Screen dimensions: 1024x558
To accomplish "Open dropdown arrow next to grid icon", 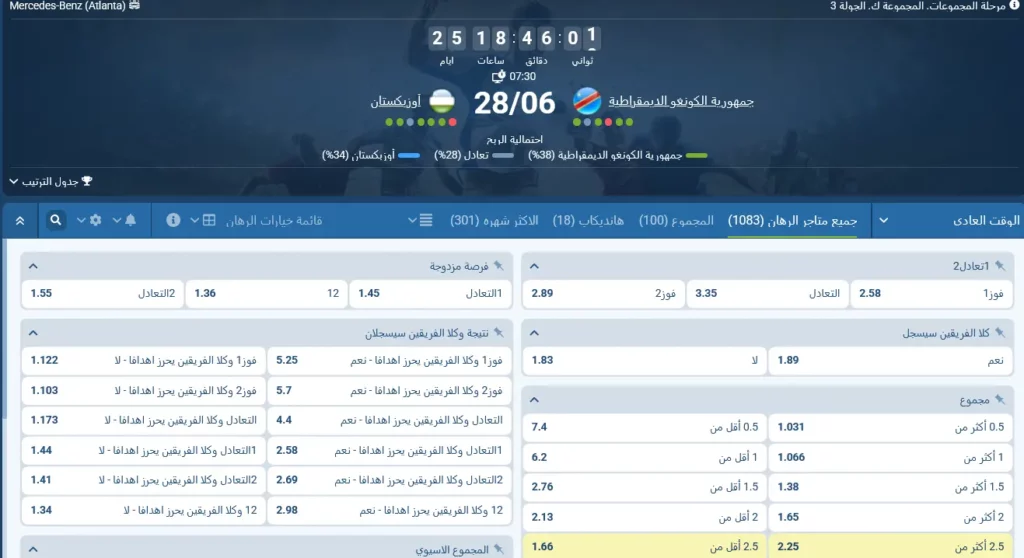I will click(195, 220).
